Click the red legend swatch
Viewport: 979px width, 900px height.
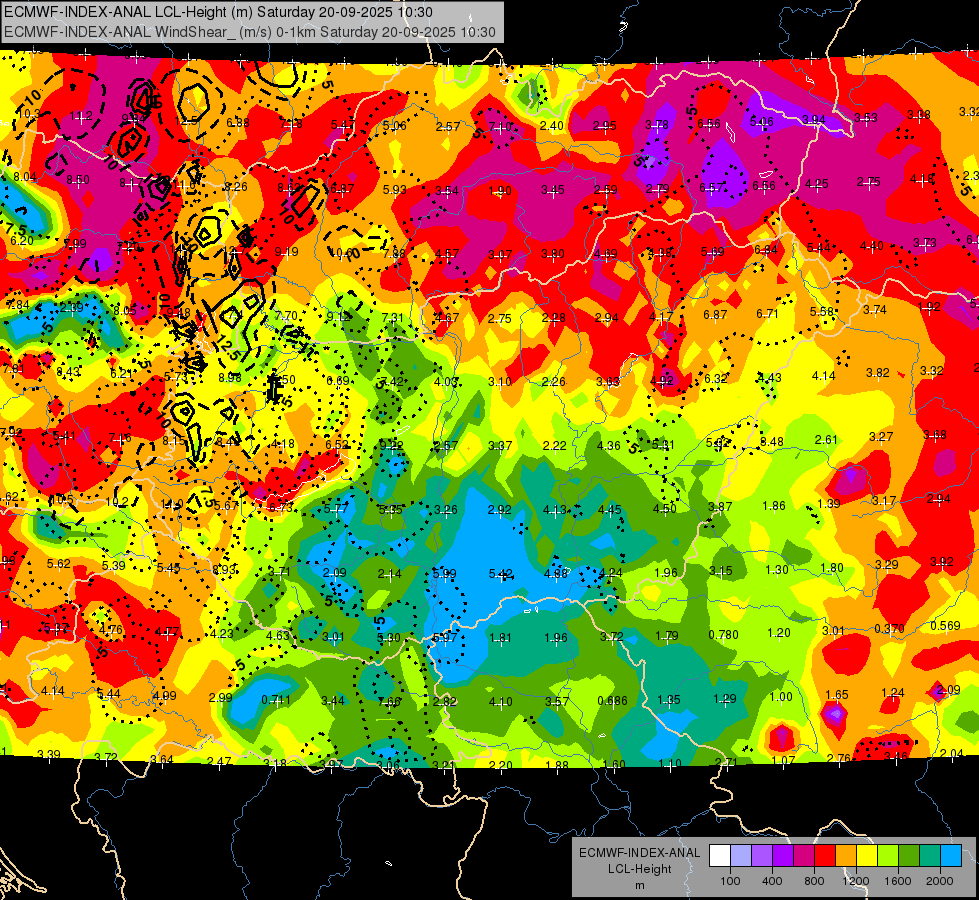pos(825,856)
